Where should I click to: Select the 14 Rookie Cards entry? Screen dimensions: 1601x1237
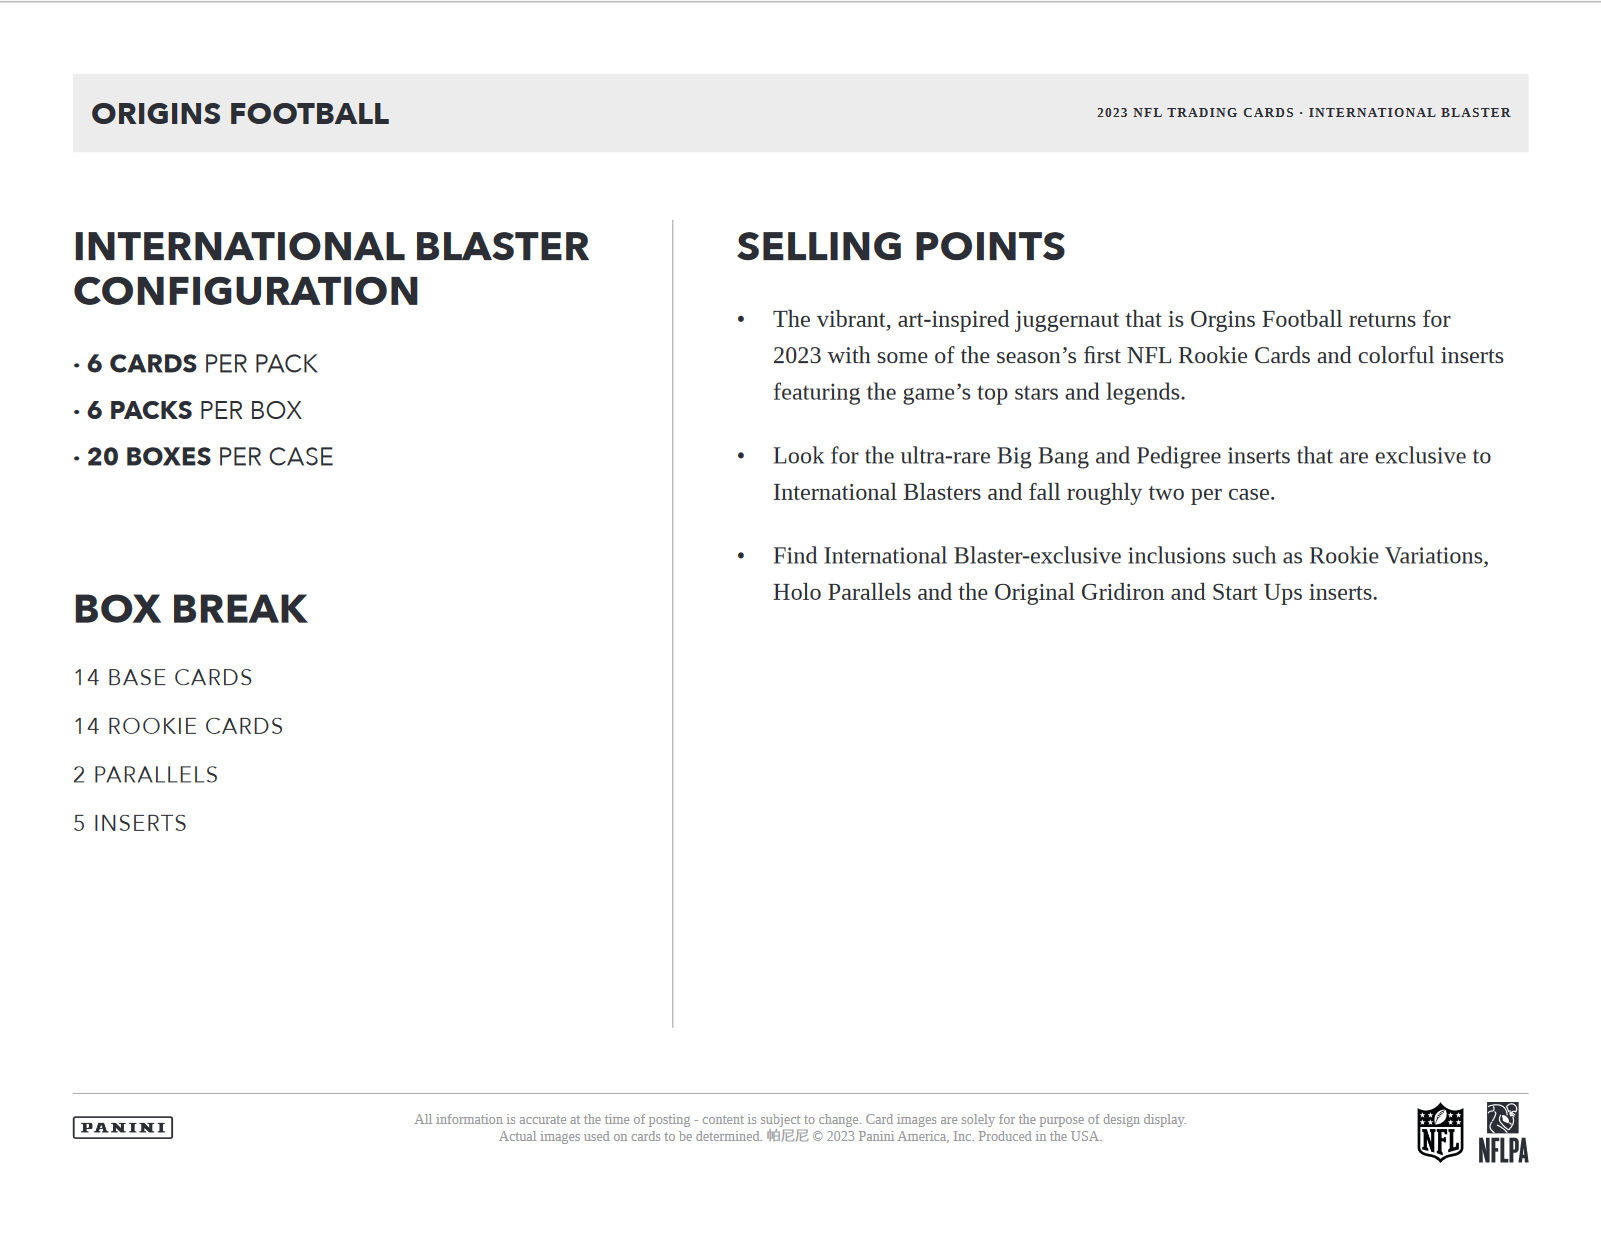[178, 726]
